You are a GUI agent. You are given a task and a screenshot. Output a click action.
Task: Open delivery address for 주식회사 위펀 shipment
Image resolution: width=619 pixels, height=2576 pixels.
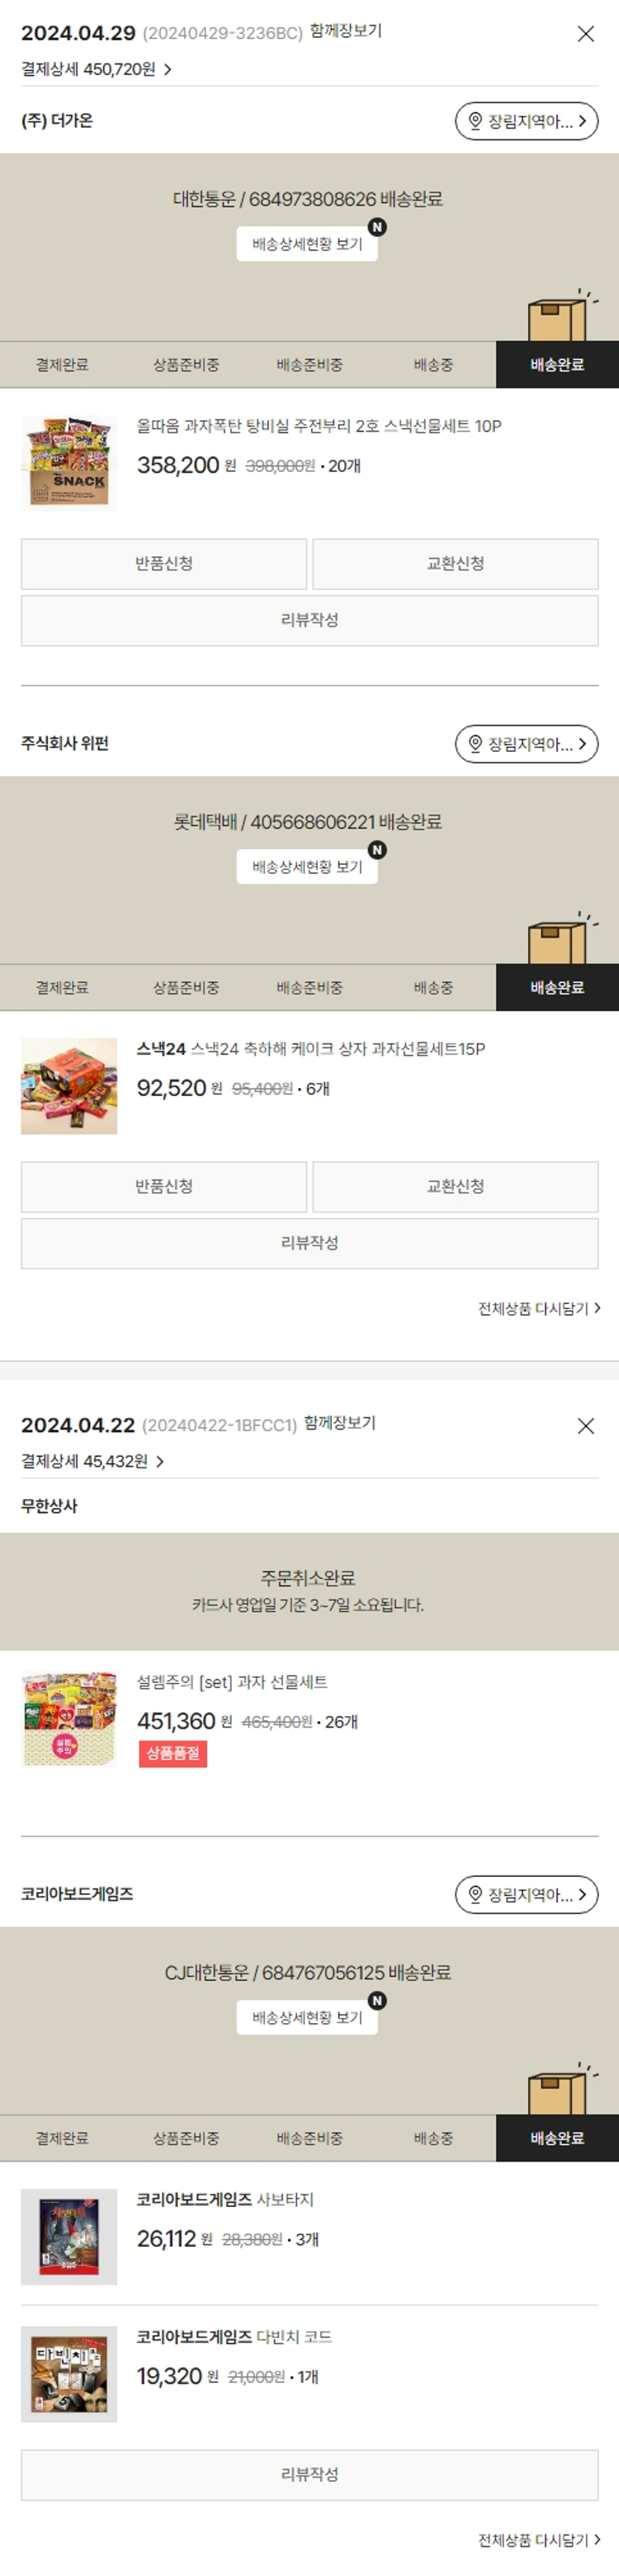click(526, 744)
